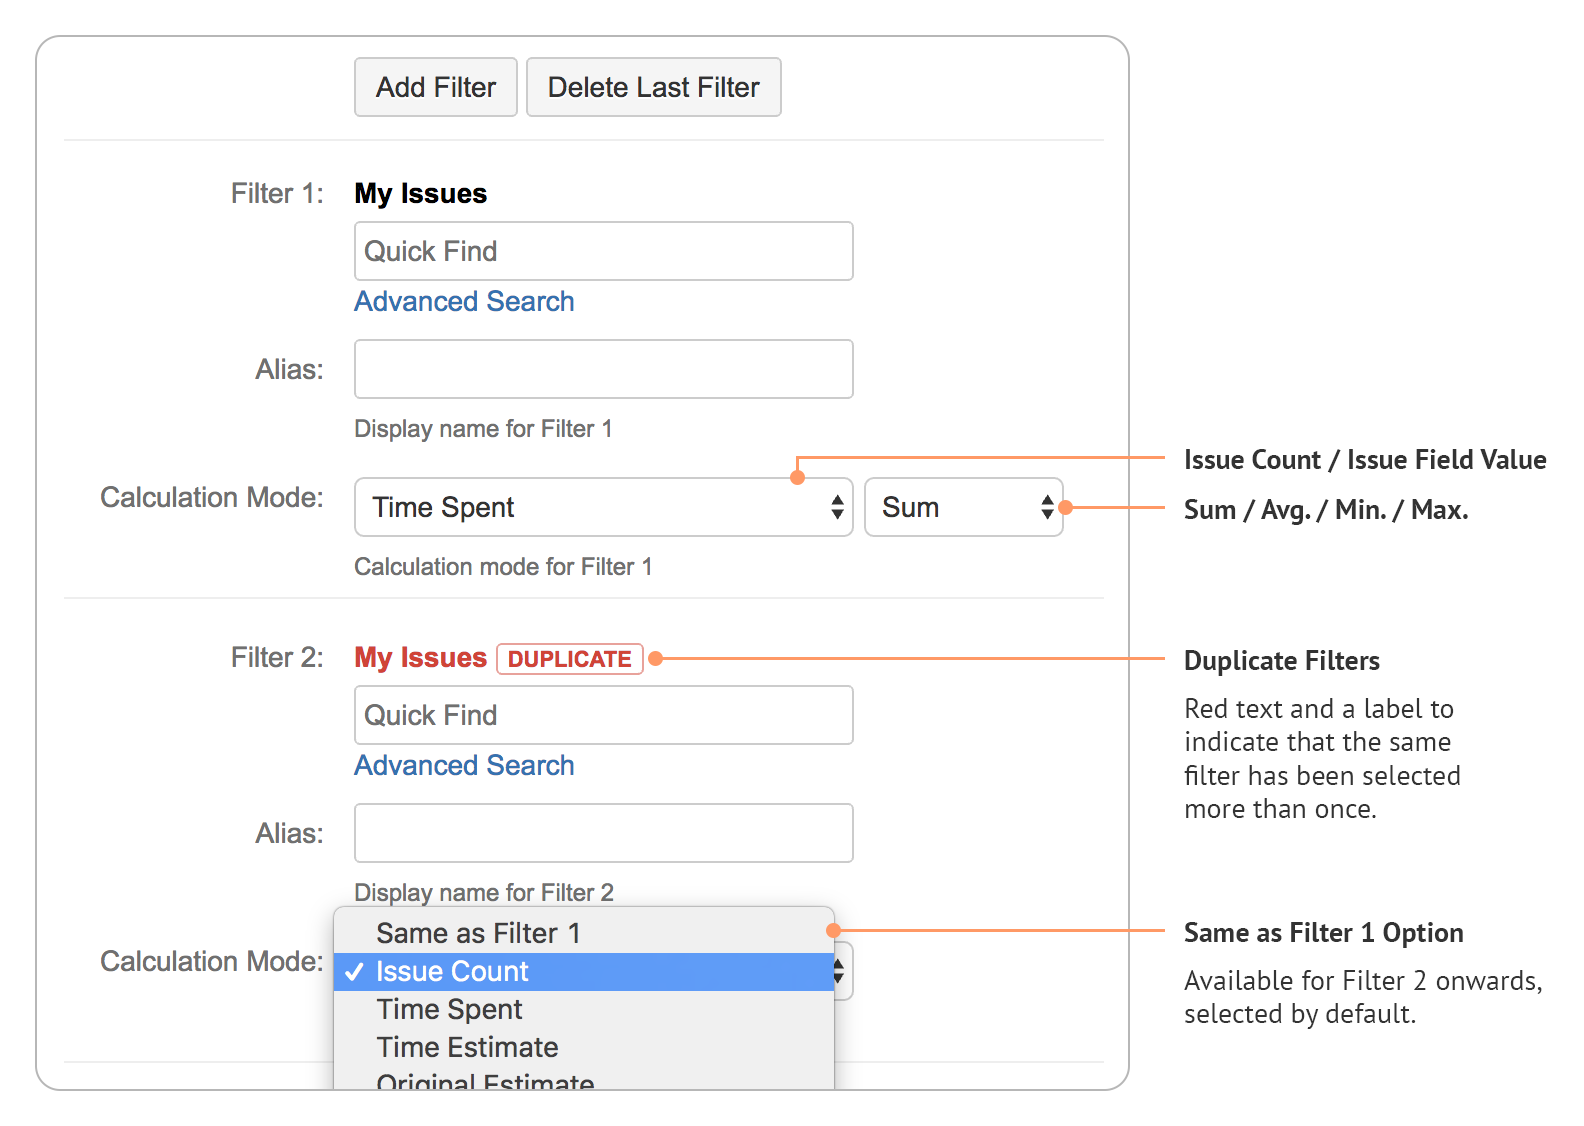This screenshot has height=1126, width=1584.
Task: Click the red My Issues filter name
Action: 420,658
